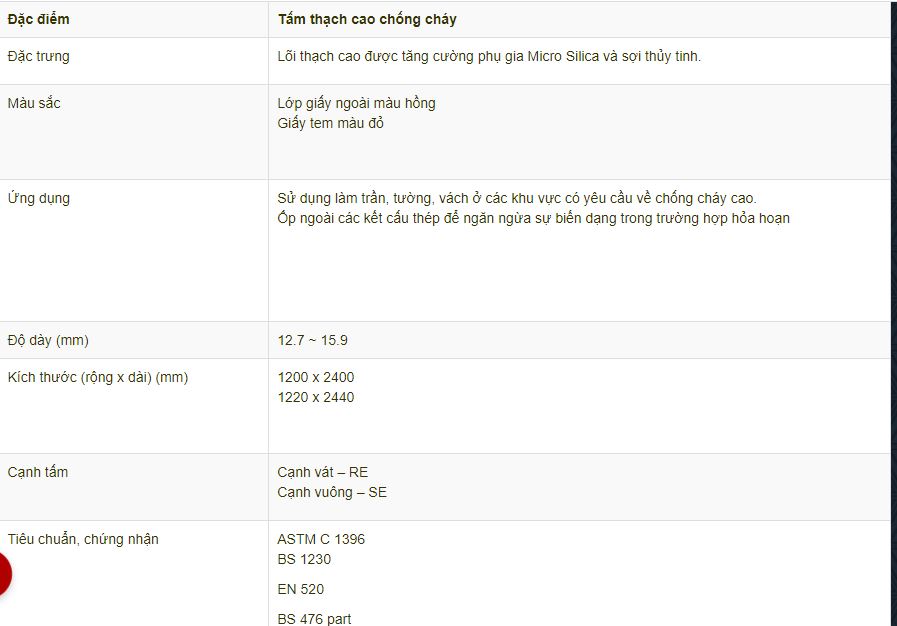
Task: Click the 'EN 520' standard text
Action: (x=300, y=589)
